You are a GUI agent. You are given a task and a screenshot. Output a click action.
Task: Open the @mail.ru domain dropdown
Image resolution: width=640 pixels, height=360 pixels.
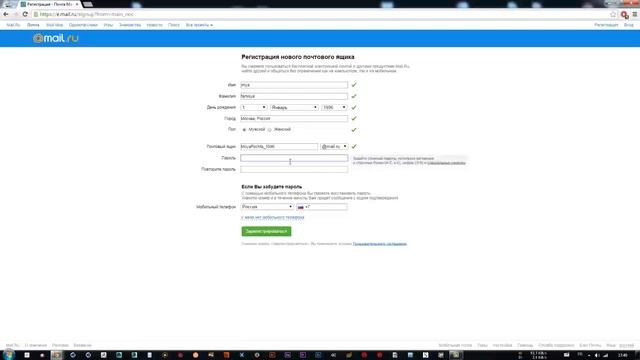point(334,147)
